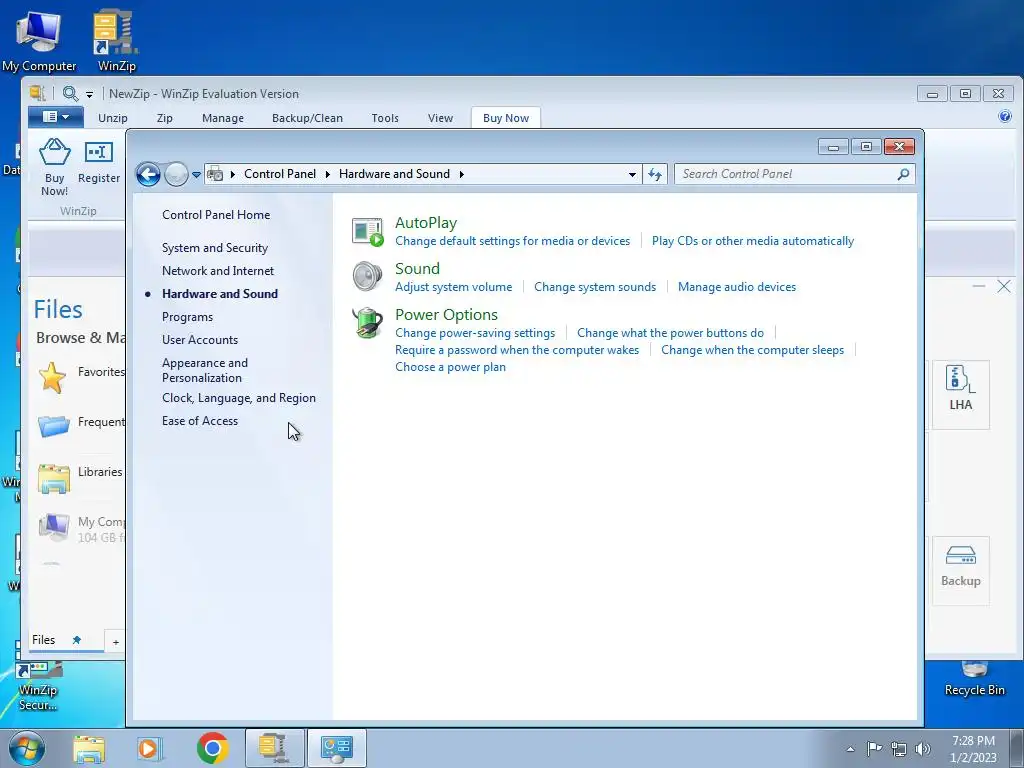Select the Buy Now ribbon tab
This screenshot has height=768, width=1024.
pyautogui.click(x=505, y=118)
